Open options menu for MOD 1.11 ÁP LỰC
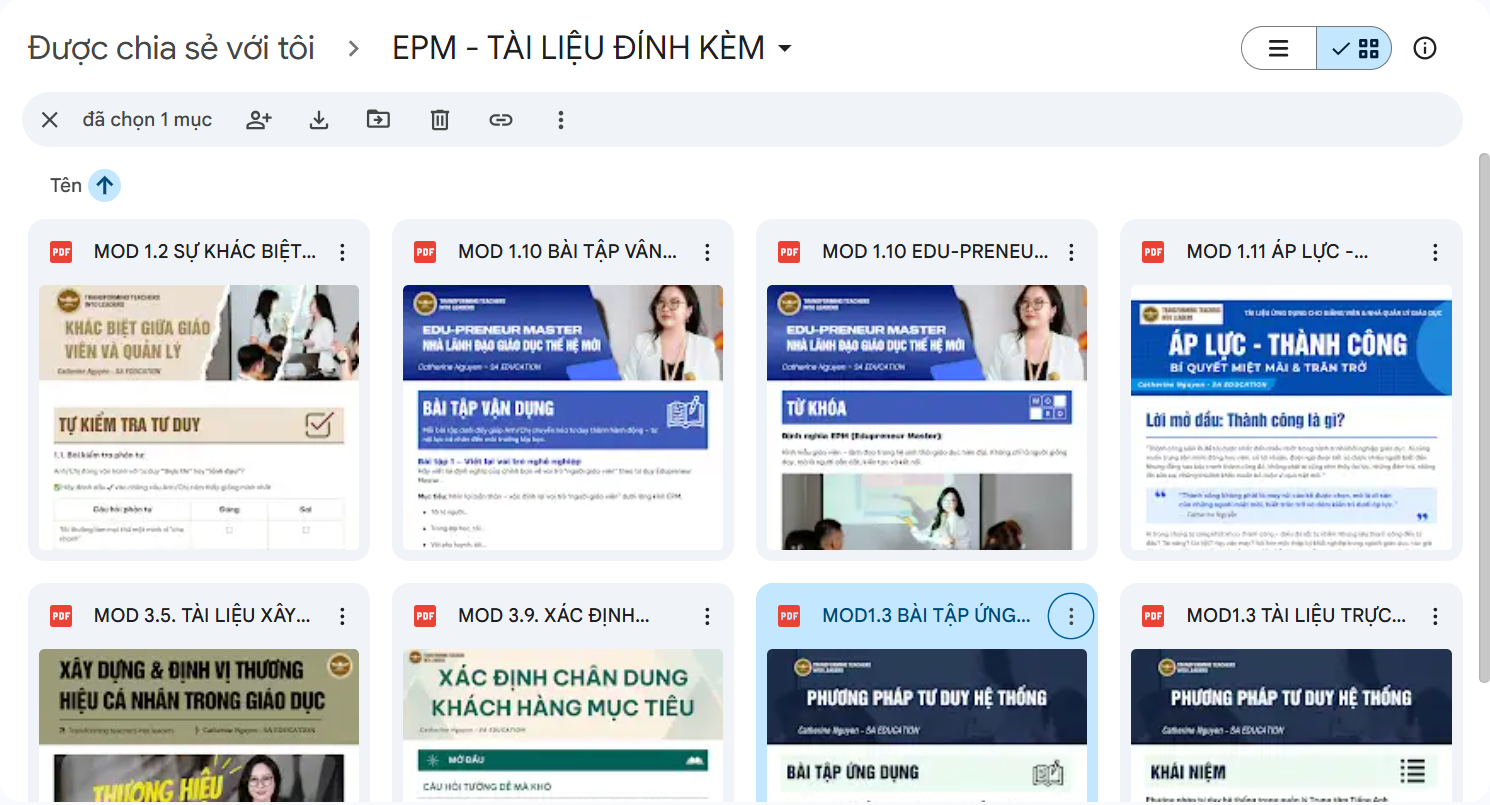Screen dimensions: 1490x805 [x=1435, y=252]
